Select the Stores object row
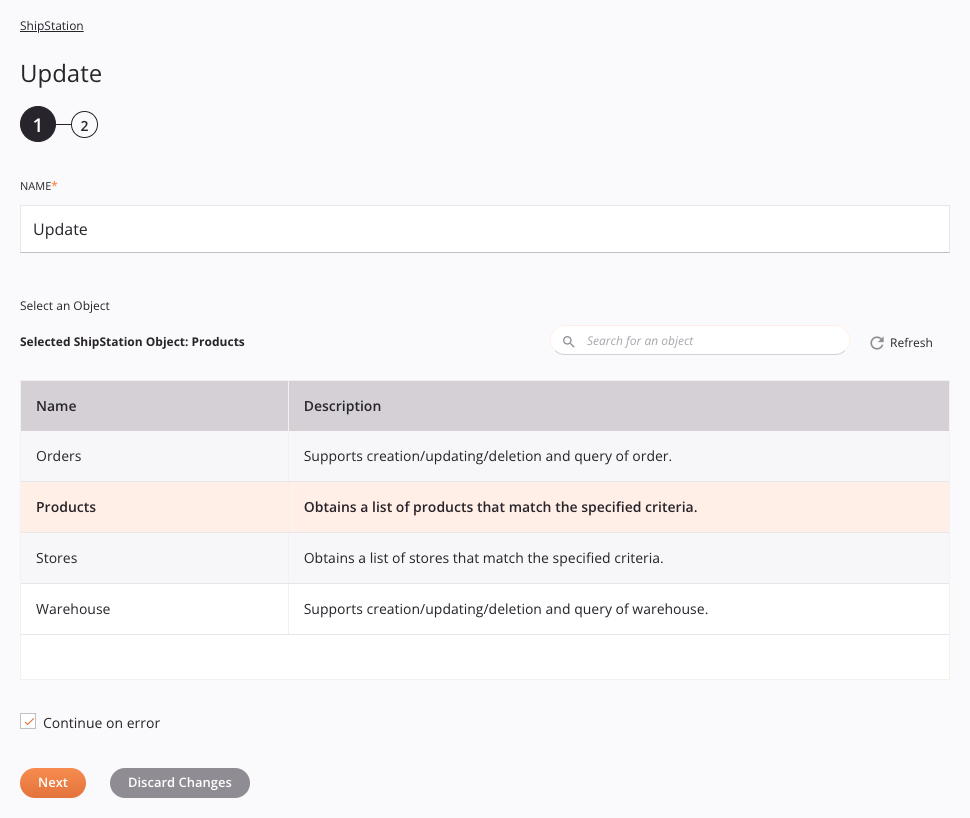This screenshot has height=818, width=970. pos(484,558)
